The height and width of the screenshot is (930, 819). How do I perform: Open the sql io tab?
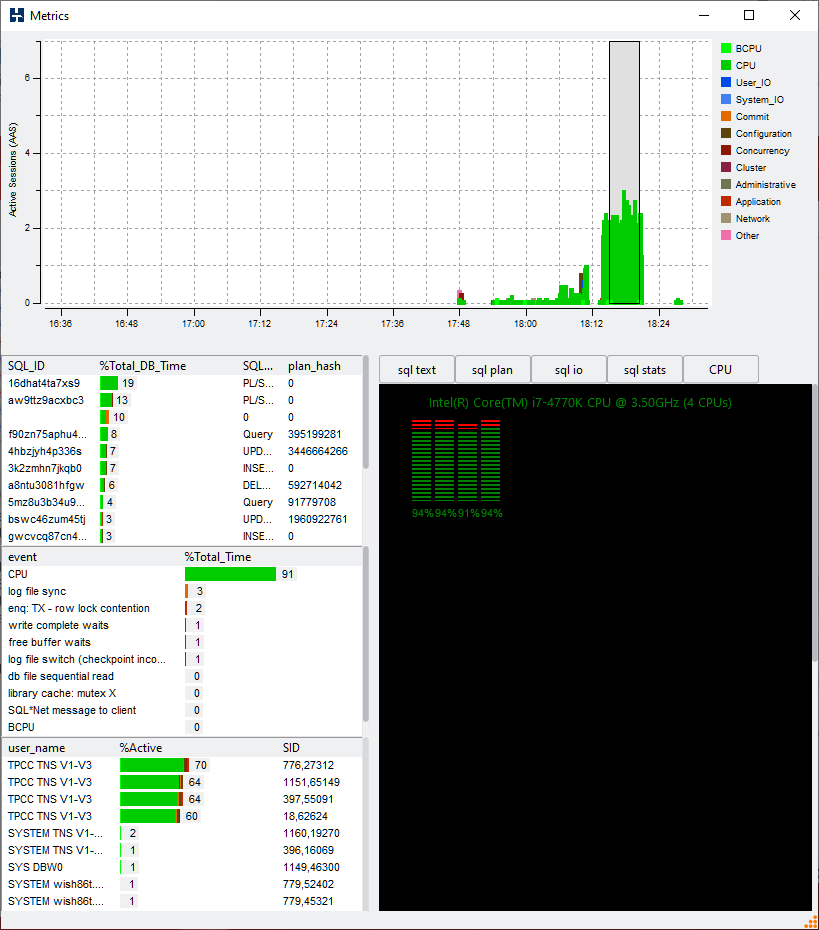point(568,369)
